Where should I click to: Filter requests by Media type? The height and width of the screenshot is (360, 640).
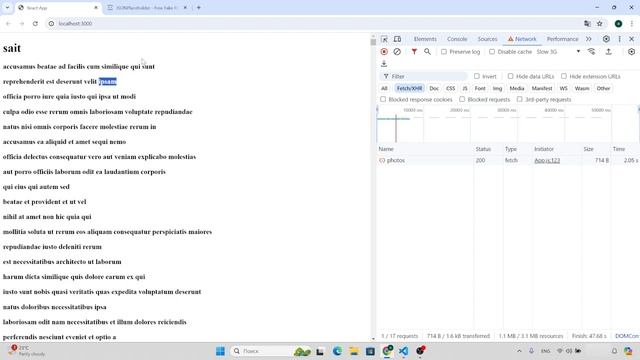point(517,88)
